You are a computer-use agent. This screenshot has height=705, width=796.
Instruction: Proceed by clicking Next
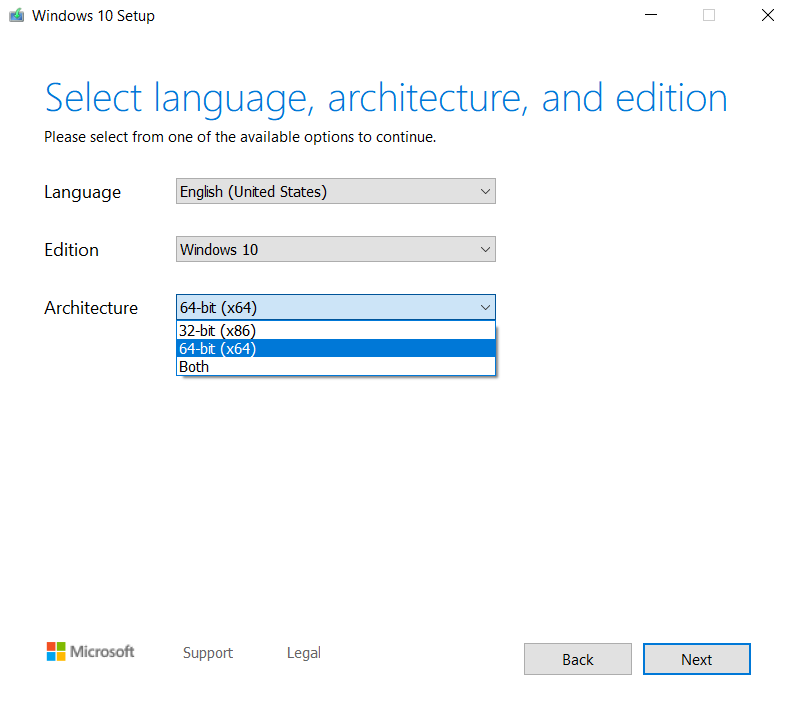(697, 659)
